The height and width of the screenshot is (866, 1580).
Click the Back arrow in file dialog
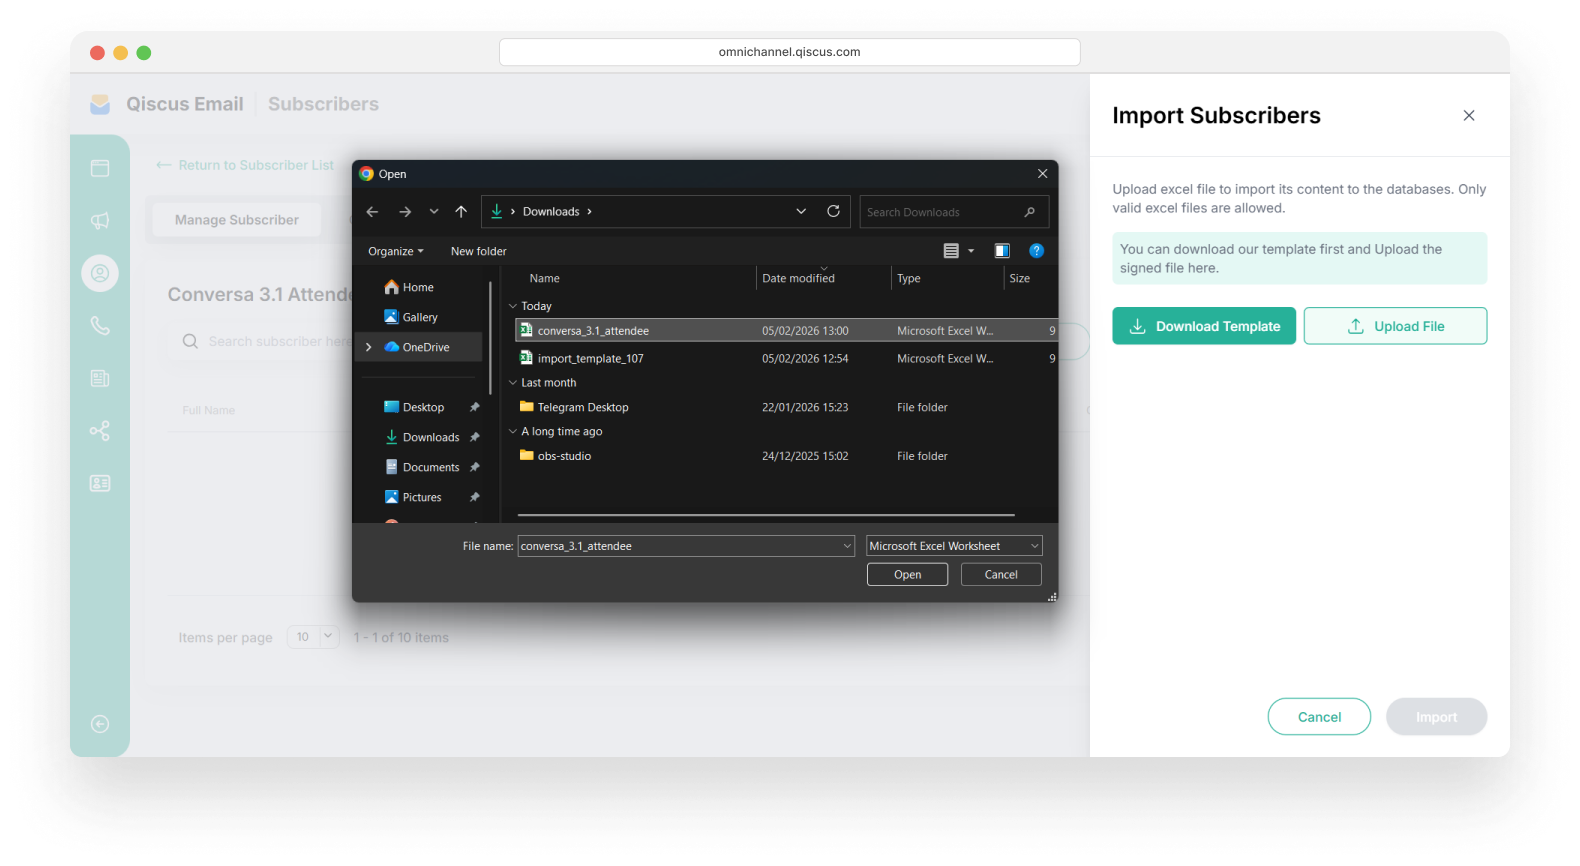click(x=372, y=212)
